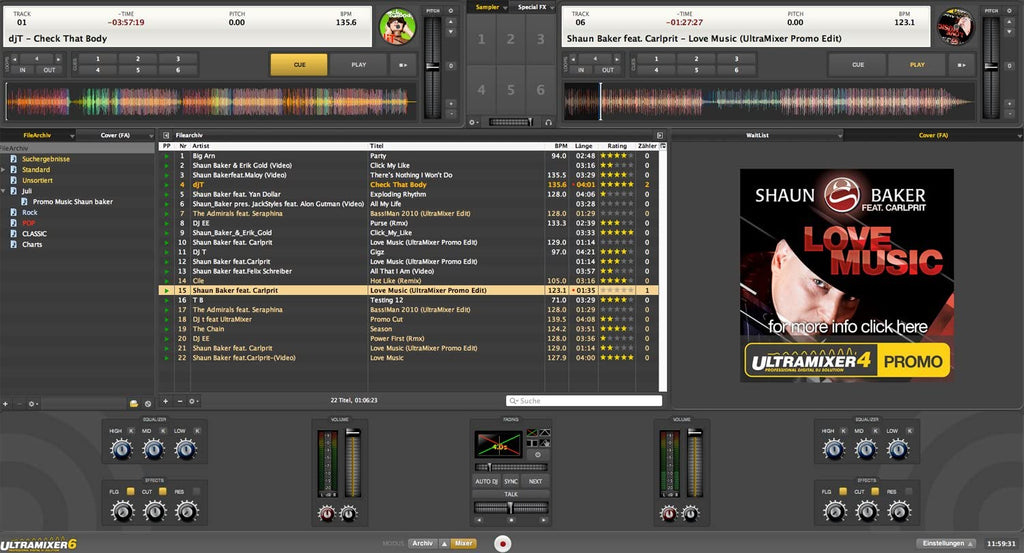Select the crossfade curve icon in Fading
The height and width of the screenshot is (553, 1024).
tap(532, 433)
